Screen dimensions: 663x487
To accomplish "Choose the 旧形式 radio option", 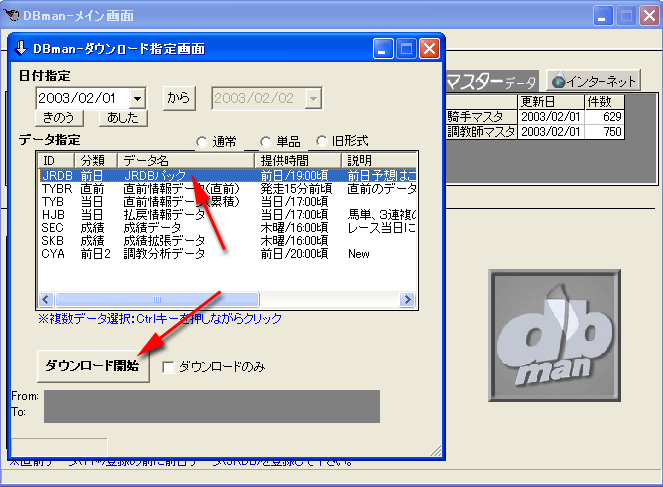I will click(323, 141).
